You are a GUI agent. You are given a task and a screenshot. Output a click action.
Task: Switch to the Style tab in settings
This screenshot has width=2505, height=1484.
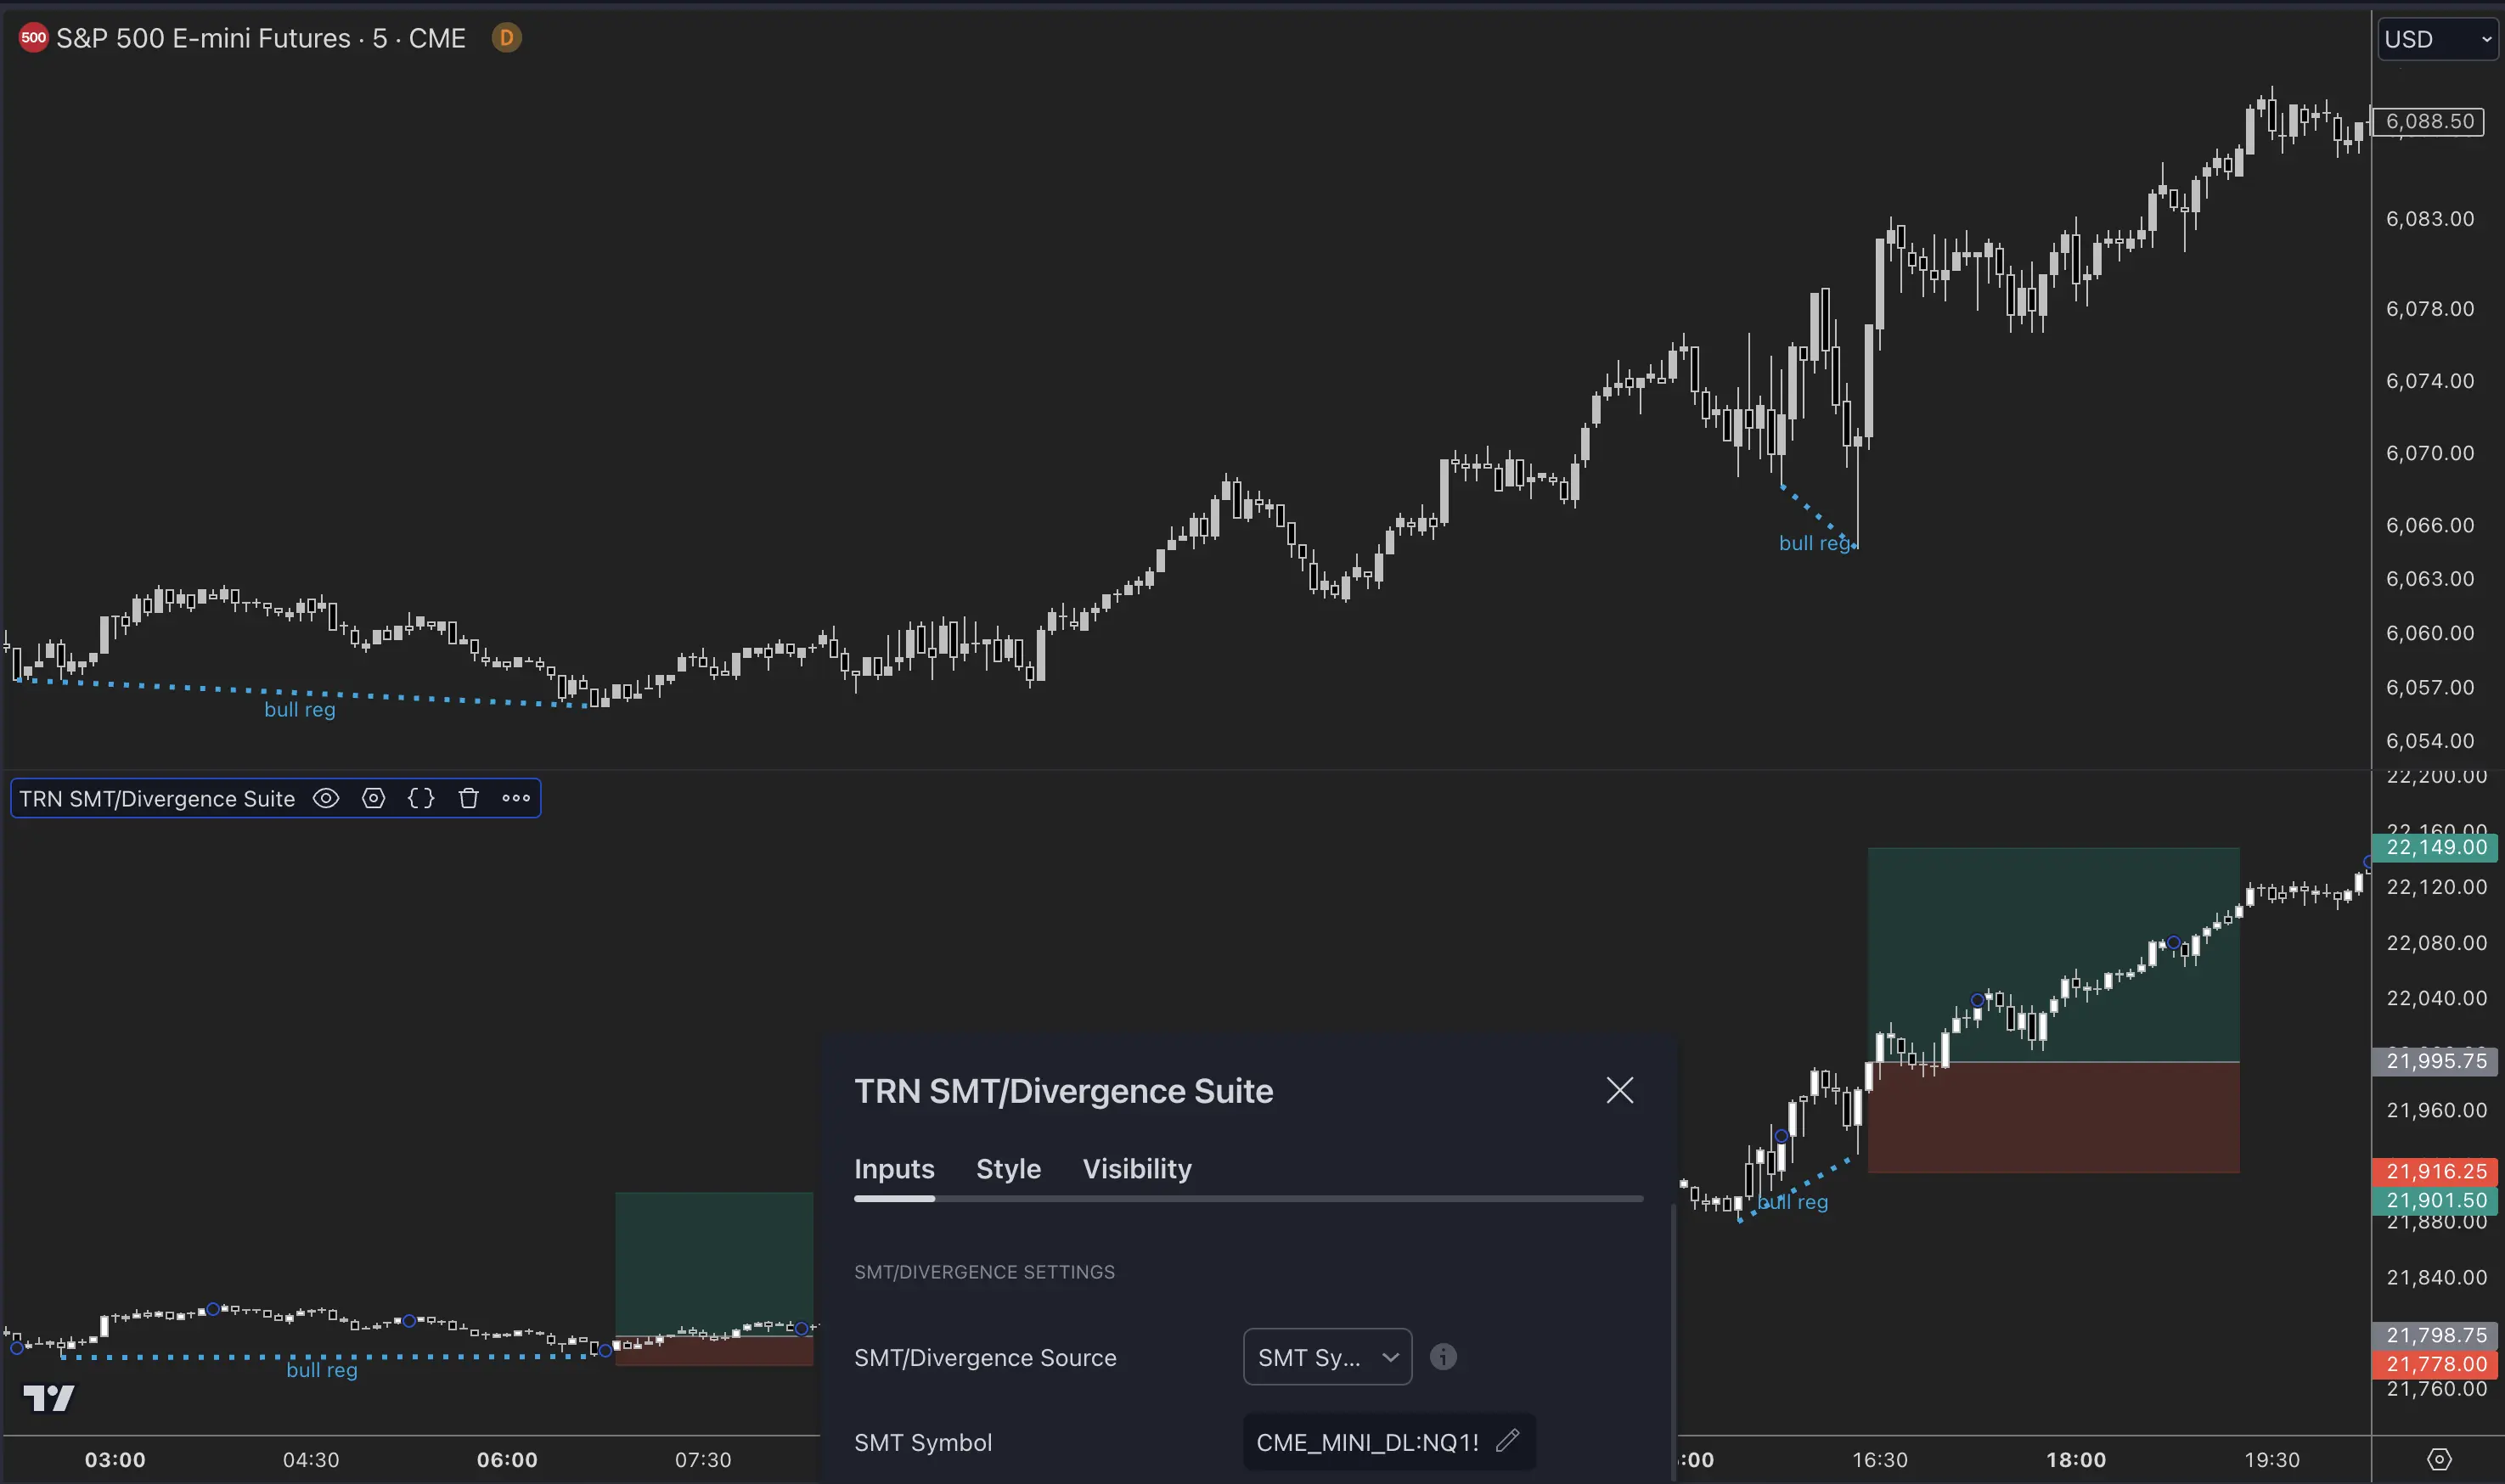(1007, 1168)
